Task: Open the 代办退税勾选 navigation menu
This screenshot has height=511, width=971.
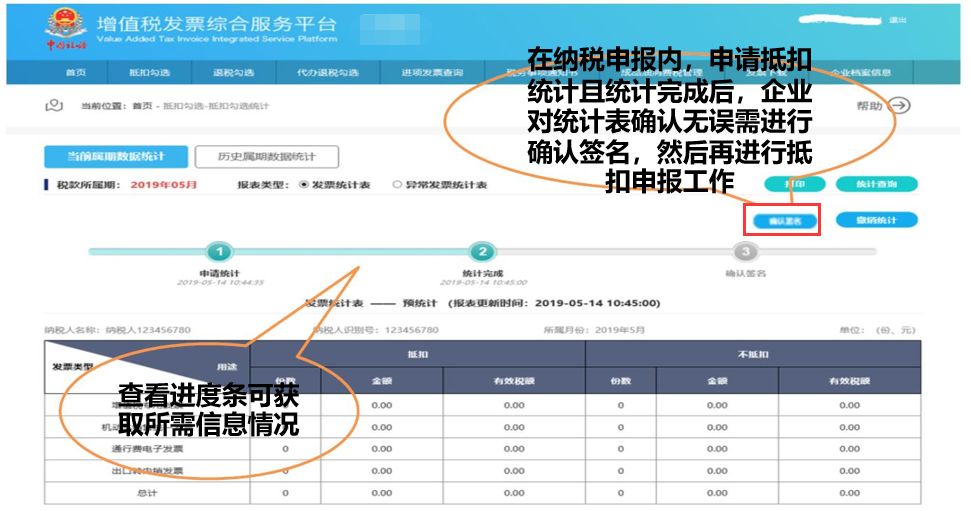Action: click(x=327, y=73)
